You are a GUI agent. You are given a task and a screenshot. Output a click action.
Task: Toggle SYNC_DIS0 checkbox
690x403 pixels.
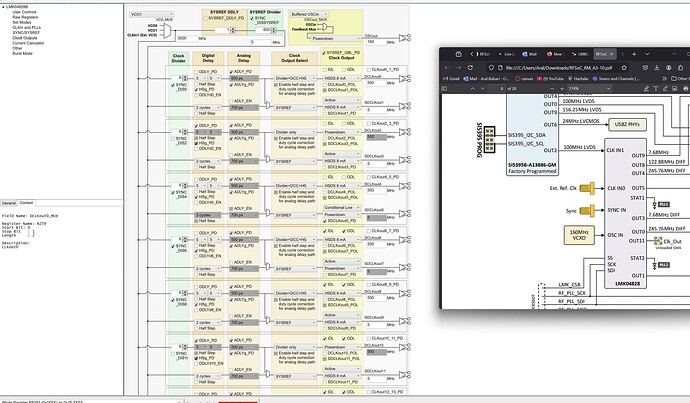tap(172, 85)
